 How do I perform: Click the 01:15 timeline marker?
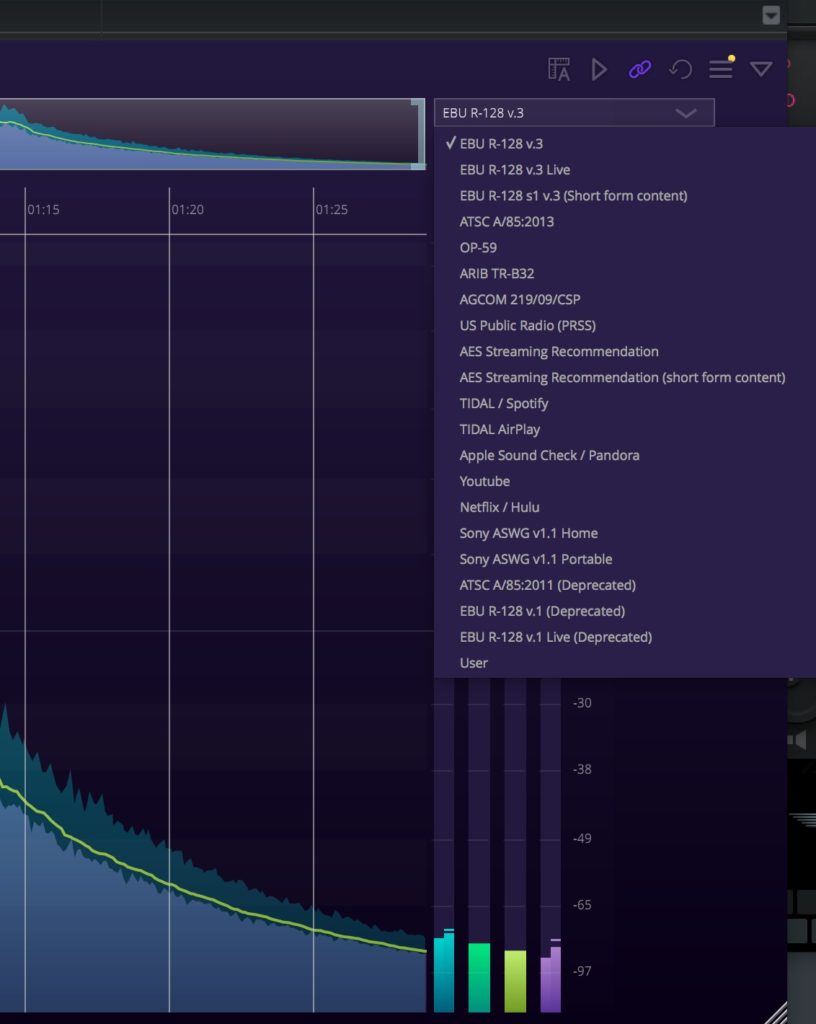point(43,210)
